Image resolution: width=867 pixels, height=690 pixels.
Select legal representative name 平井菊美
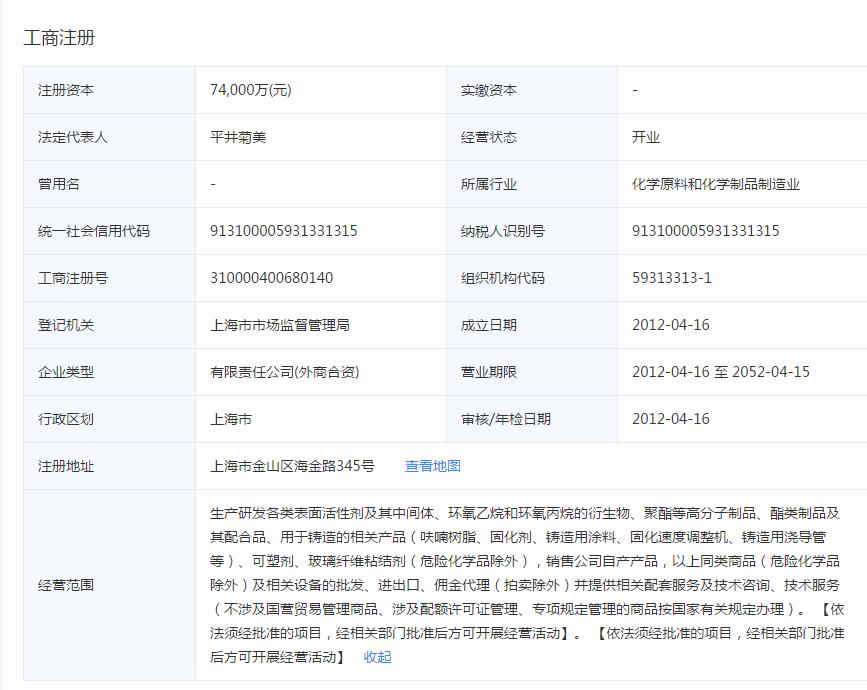click(238, 137)
